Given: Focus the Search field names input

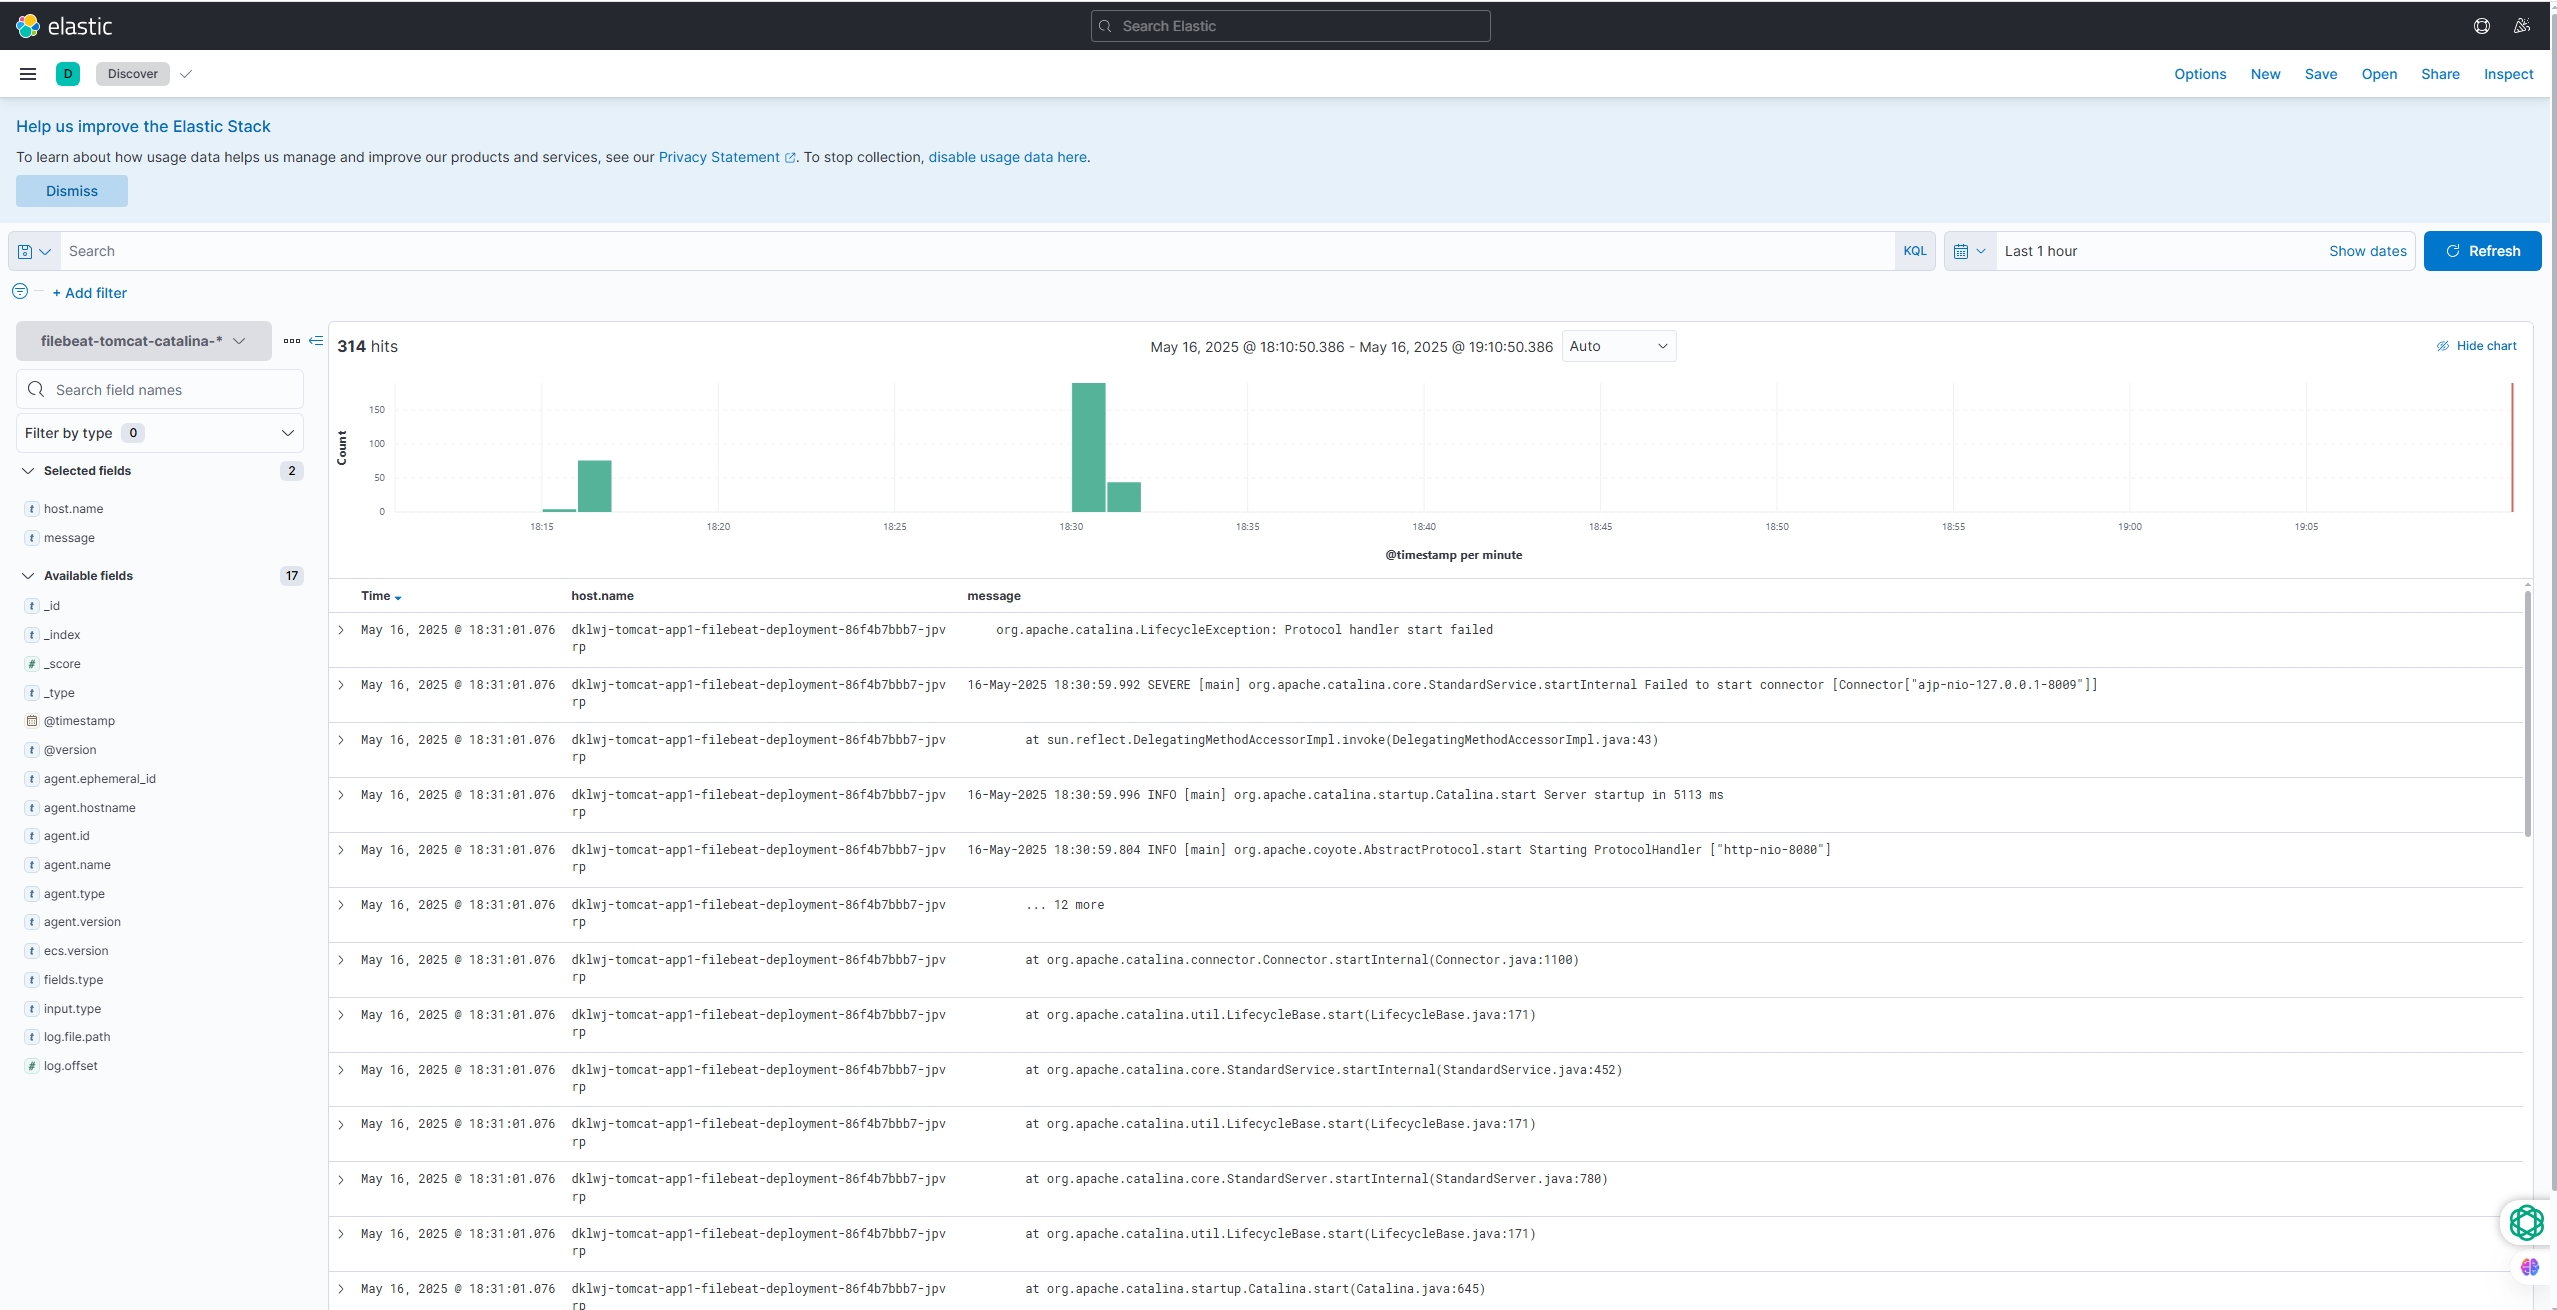Looking at the screenshot, I should (x=160, y=390).
